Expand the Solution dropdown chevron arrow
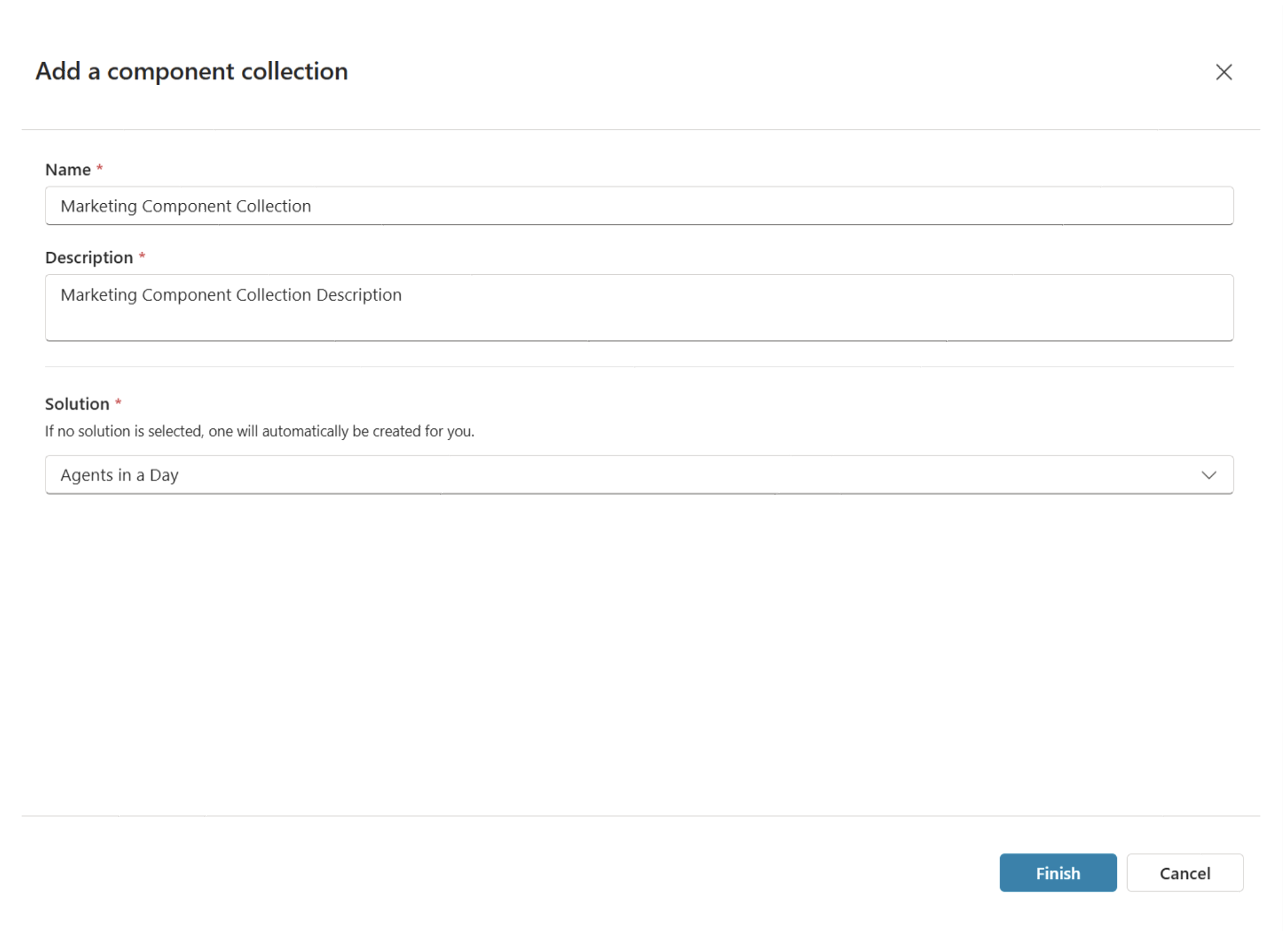The width and height of the screenshot is (1283, 931). tap(1208, 475)
